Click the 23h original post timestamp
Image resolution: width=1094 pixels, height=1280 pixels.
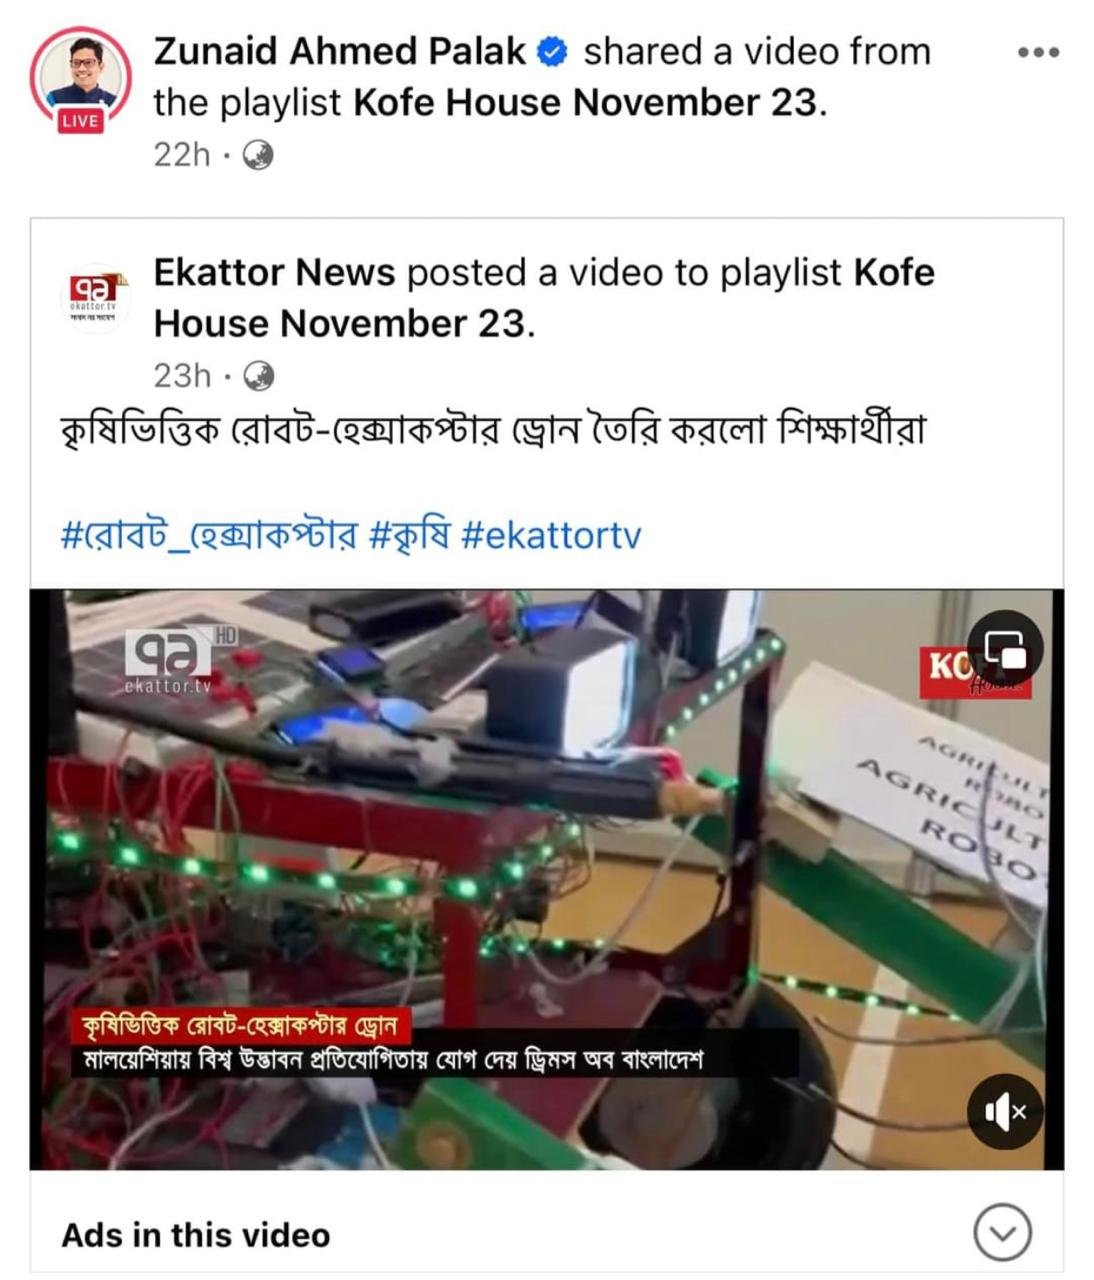(182, 376)
